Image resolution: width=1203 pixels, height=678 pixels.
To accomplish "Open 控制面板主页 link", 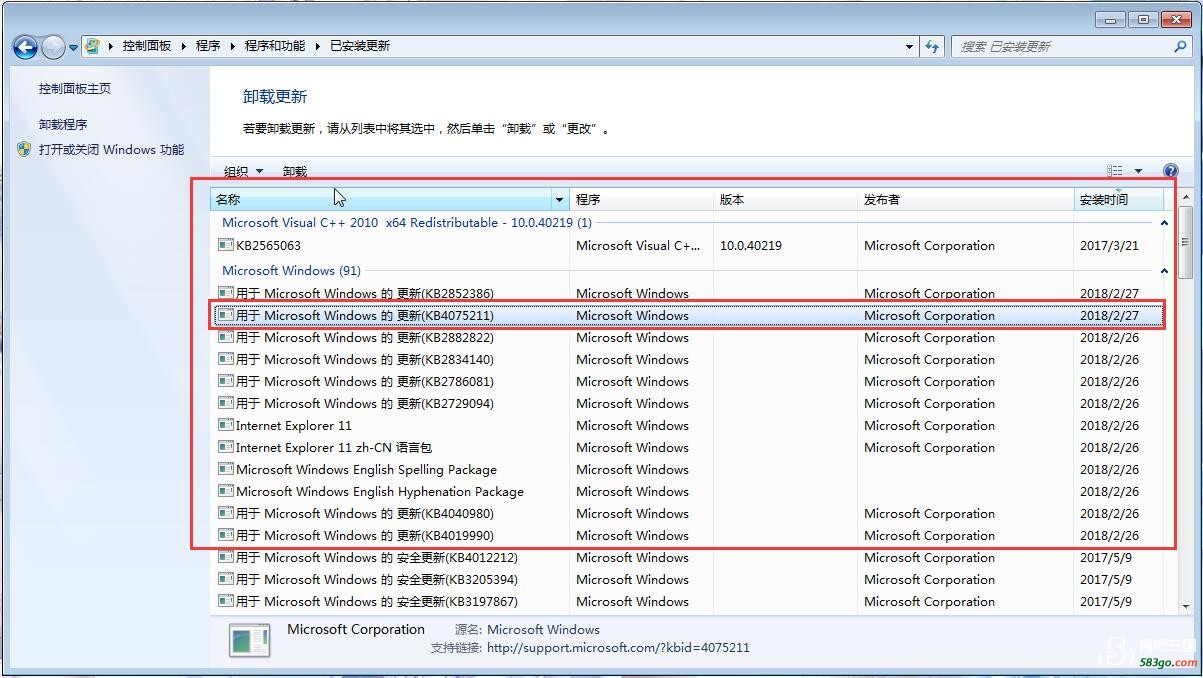I will tap(75, 89).
